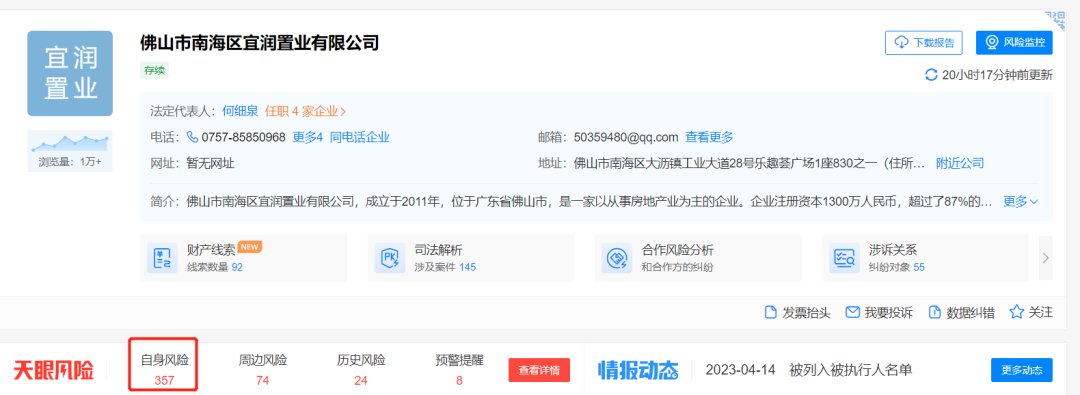Click the 天眼风险 logo

point(53,371)
